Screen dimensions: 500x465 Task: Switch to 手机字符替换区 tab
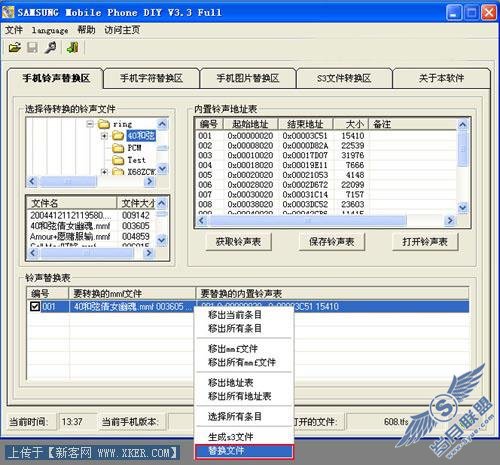(151, 79)
